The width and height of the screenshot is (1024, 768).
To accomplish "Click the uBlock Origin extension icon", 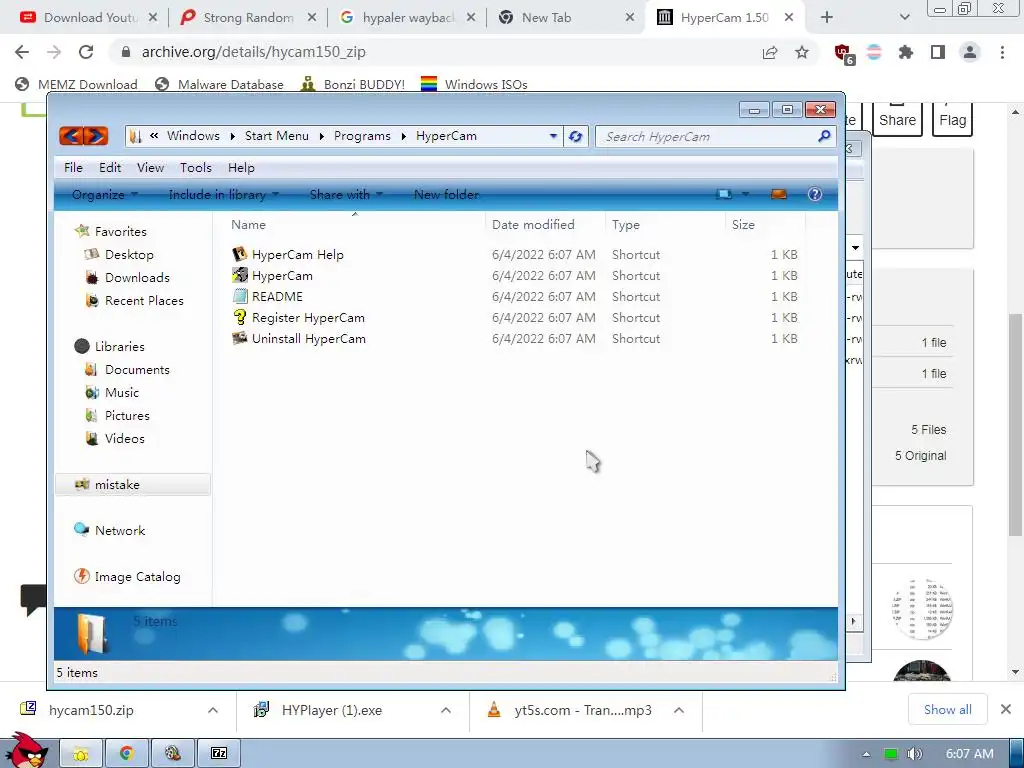I will click(x=843, y=53).
